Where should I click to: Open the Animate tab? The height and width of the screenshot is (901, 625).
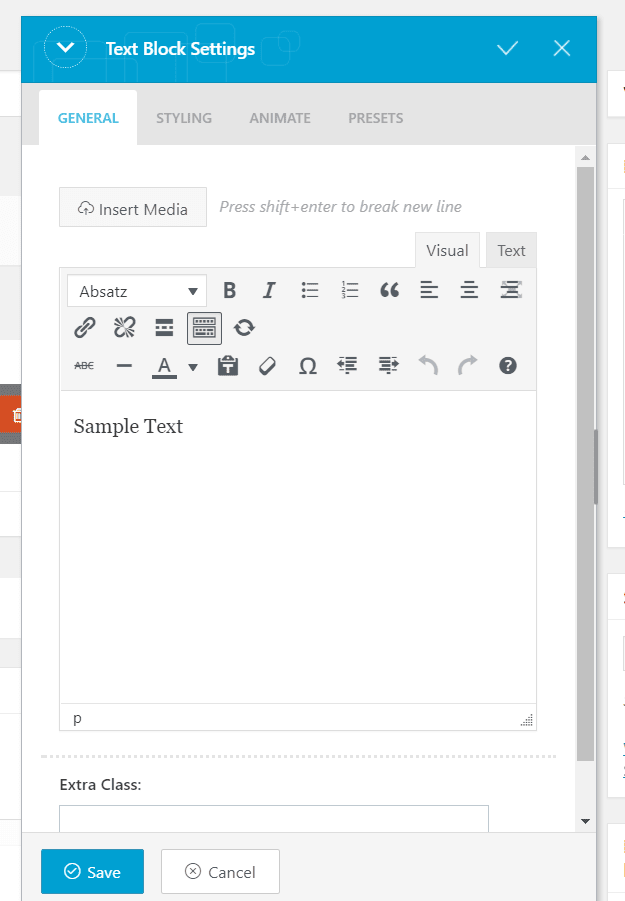280,118
